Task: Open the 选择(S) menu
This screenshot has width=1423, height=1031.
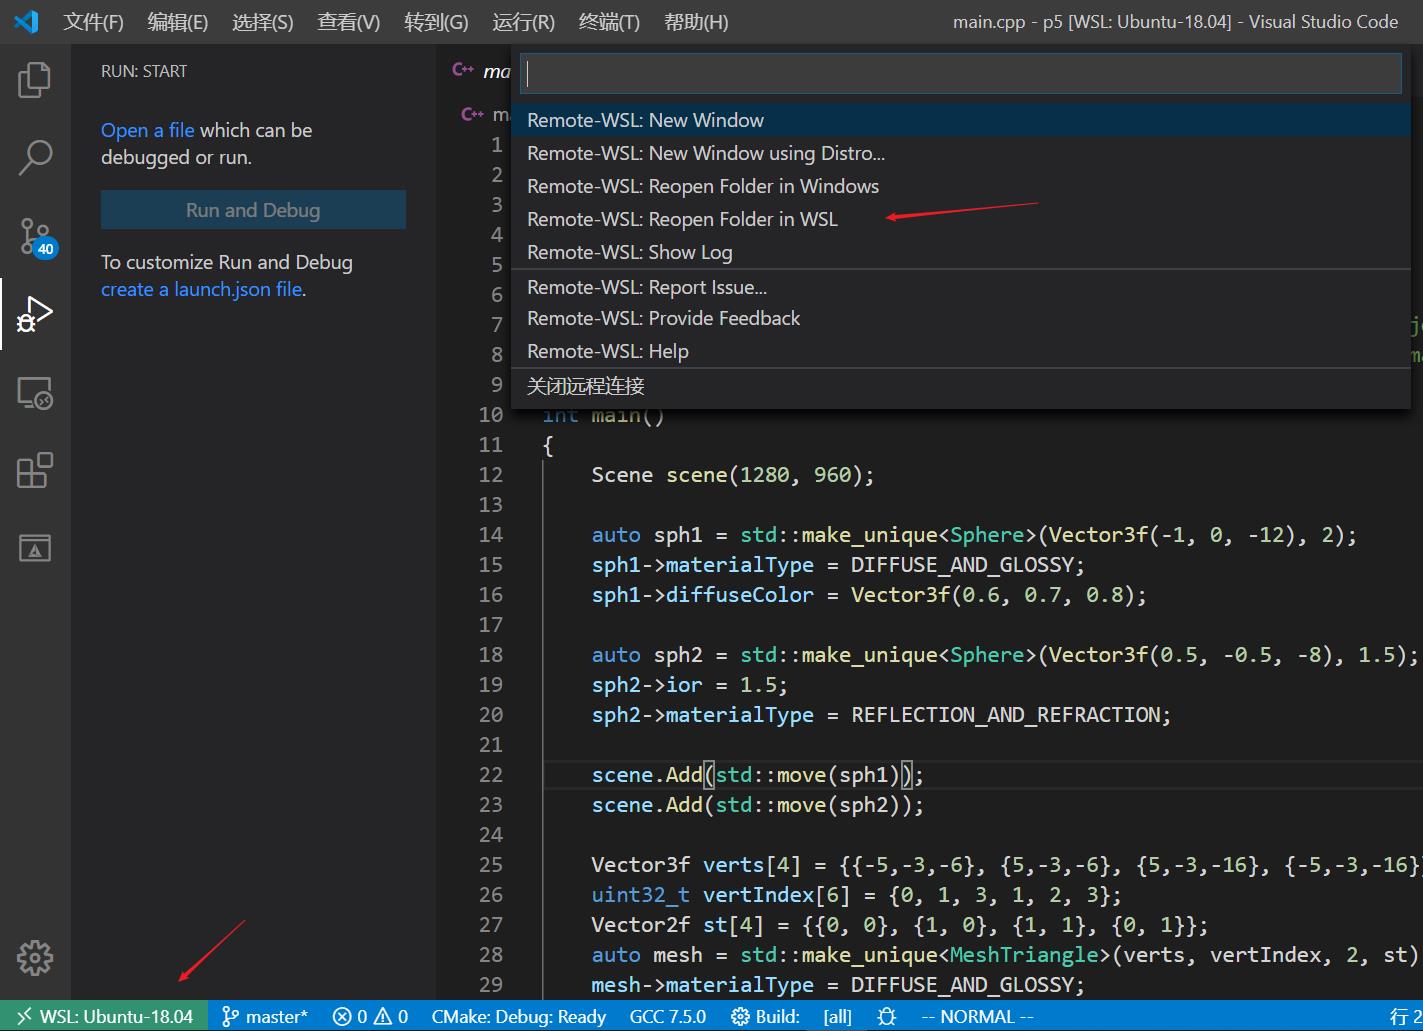Action: [262, 22]
